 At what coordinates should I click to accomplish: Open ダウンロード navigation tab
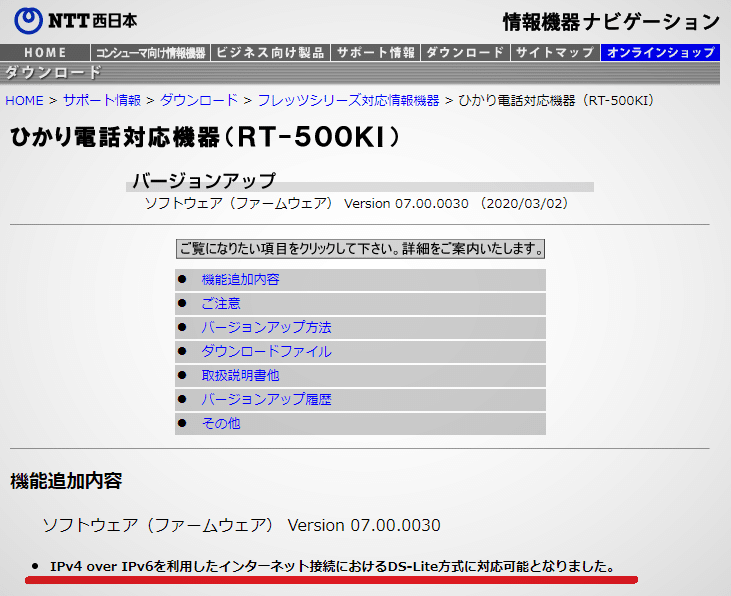coord(465,53)
